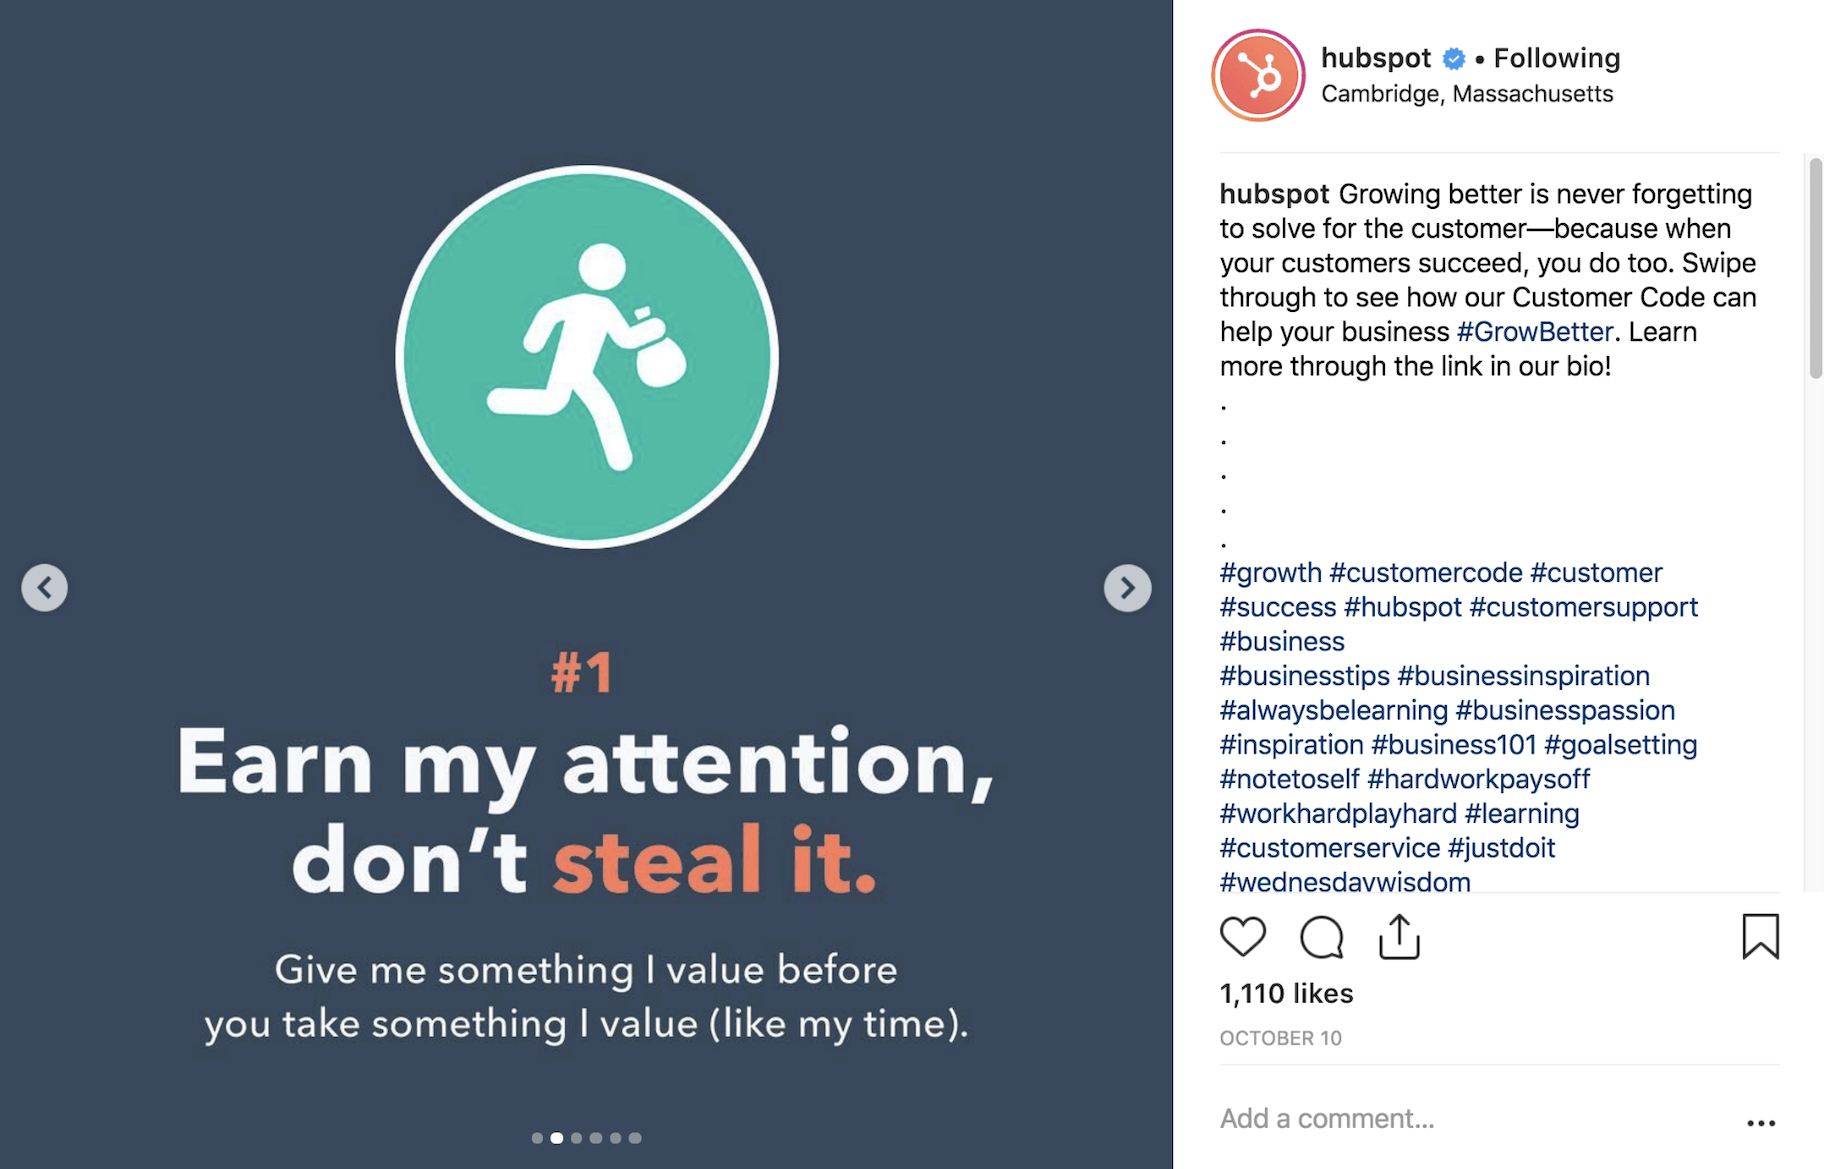Visit the Cambridge, Massachusetts location page
The width and height of the screenshot is (1824, 1169).
1468,93
